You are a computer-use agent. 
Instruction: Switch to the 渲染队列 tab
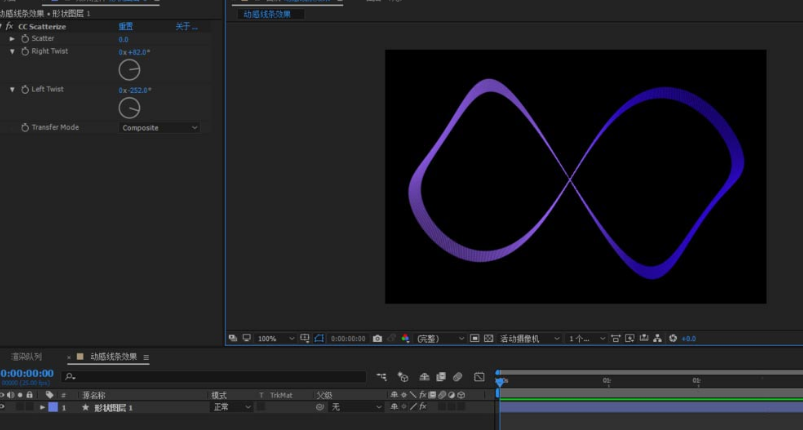click(x=27, y=357)
